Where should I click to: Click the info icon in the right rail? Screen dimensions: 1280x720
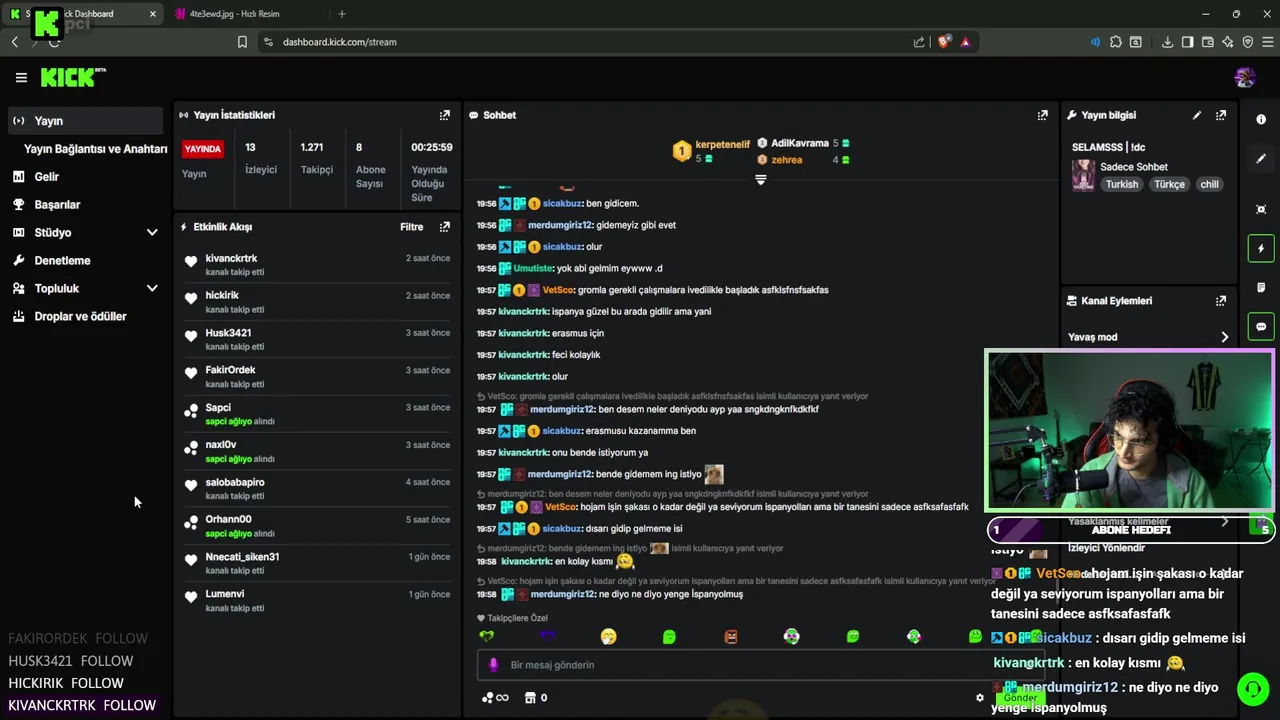pos(1261,119)
